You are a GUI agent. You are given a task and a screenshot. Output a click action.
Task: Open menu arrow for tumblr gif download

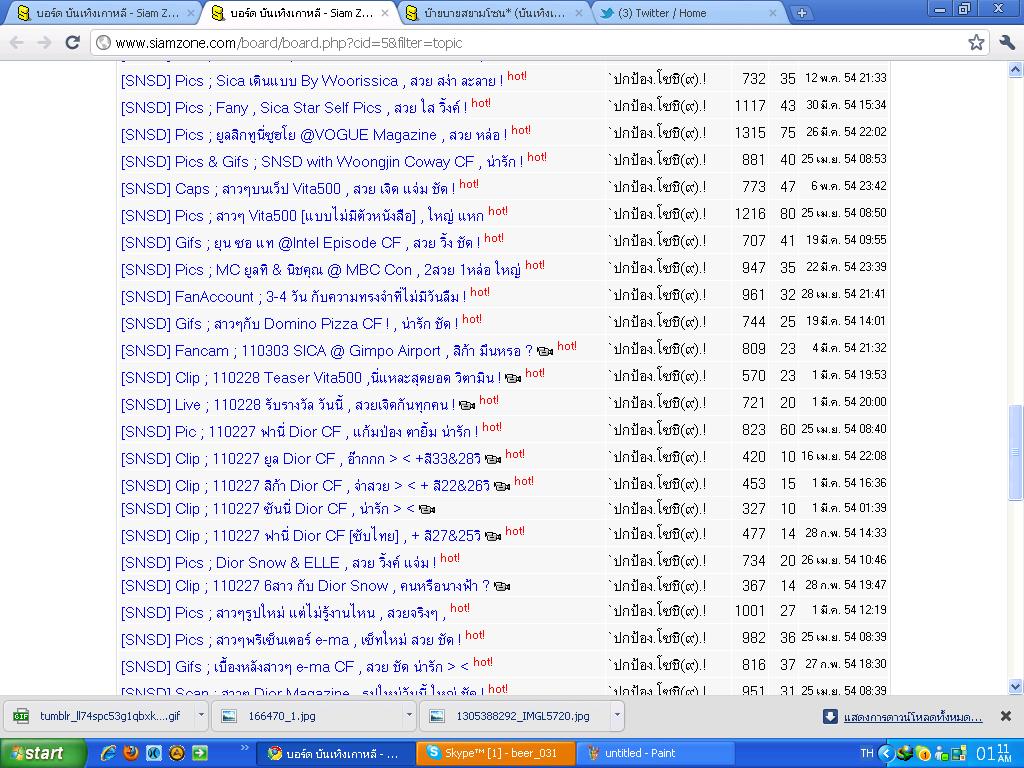(x=201, y=715)
